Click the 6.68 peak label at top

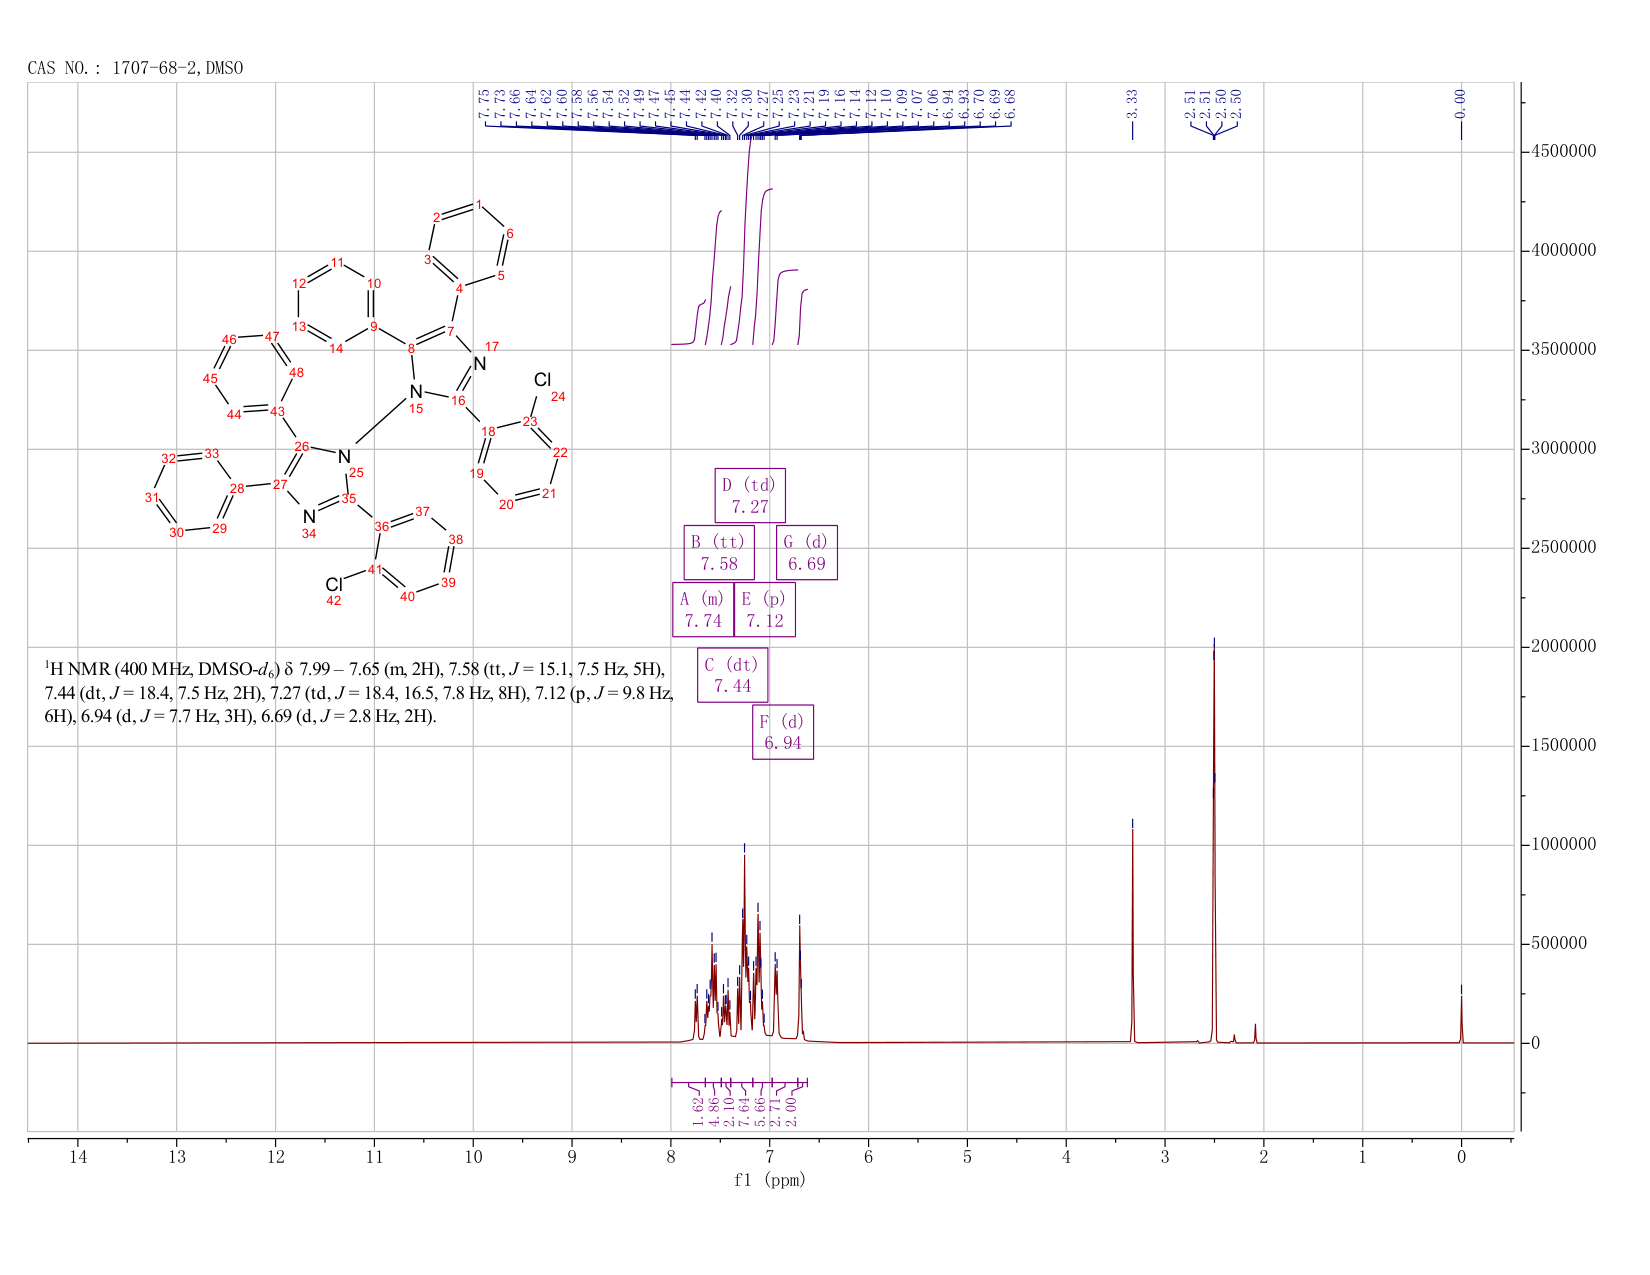[1010, 102]
